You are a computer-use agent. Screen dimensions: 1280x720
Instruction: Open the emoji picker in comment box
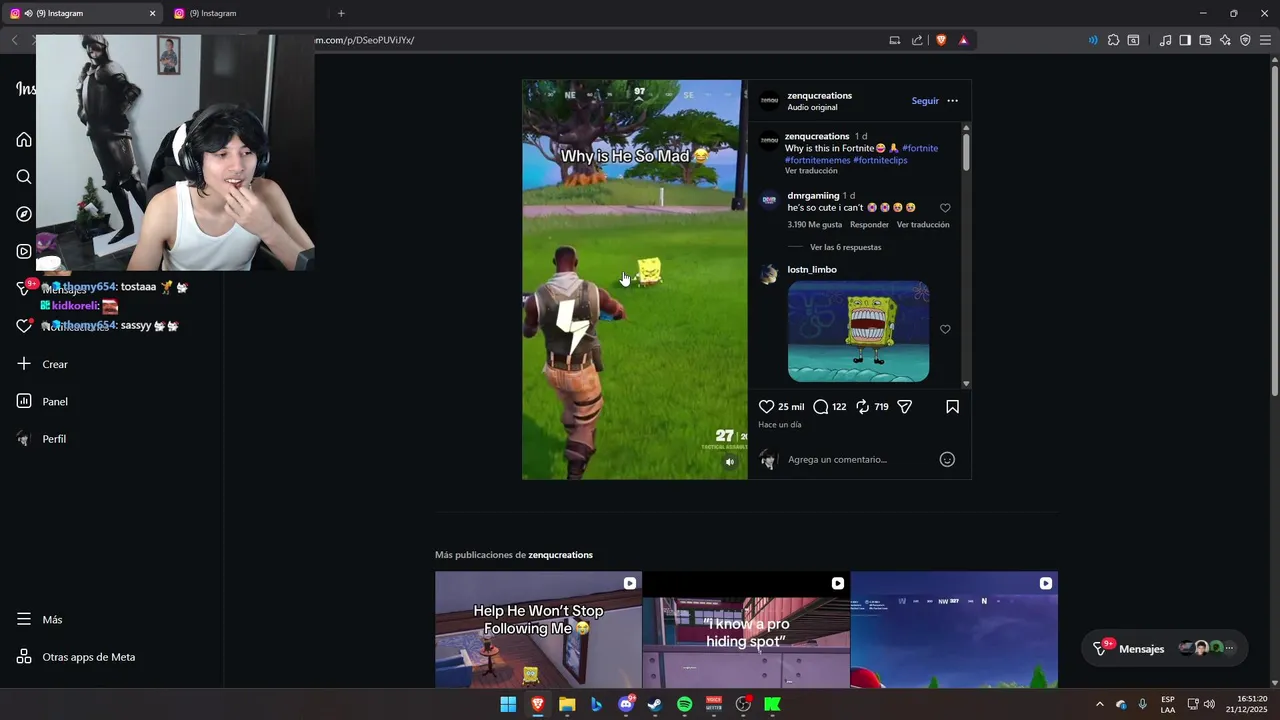(947, 460)
